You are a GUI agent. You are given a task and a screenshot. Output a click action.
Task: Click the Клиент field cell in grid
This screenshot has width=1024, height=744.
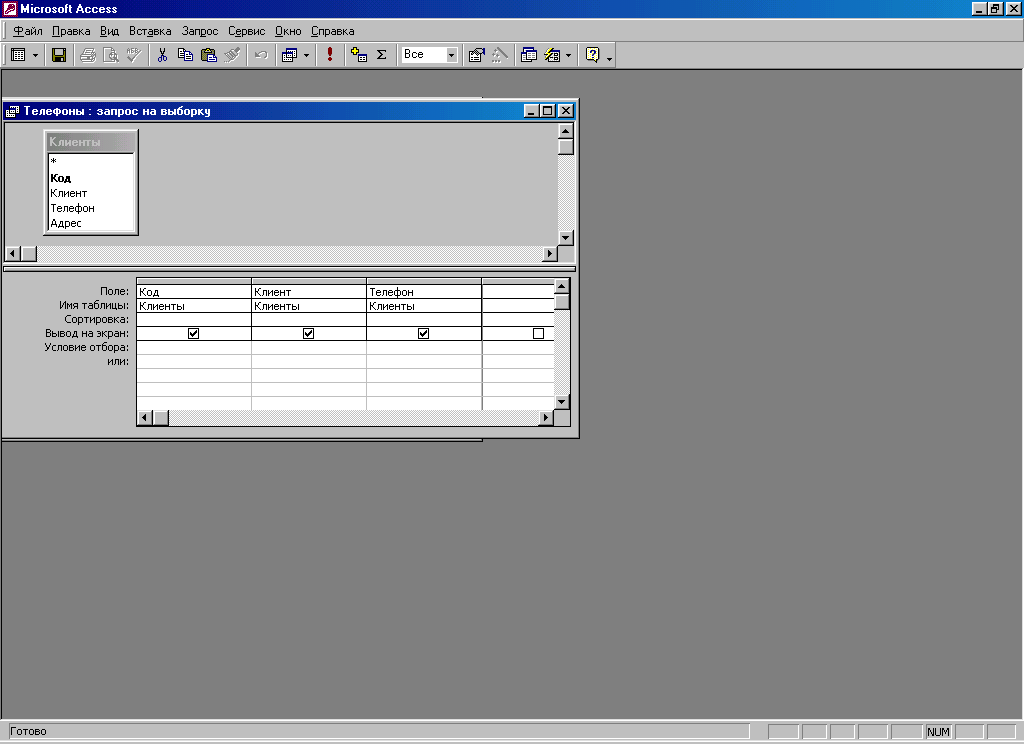(x=308, y=291)
